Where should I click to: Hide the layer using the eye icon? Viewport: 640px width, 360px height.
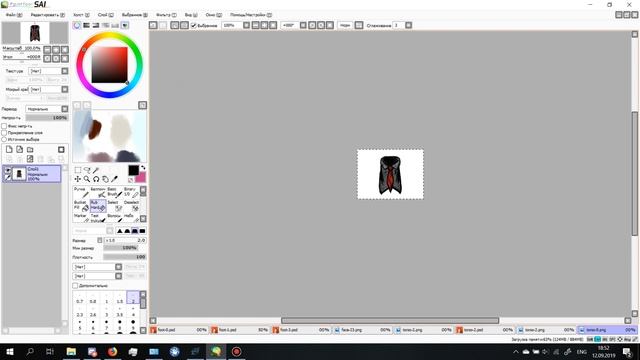point(8,170)
